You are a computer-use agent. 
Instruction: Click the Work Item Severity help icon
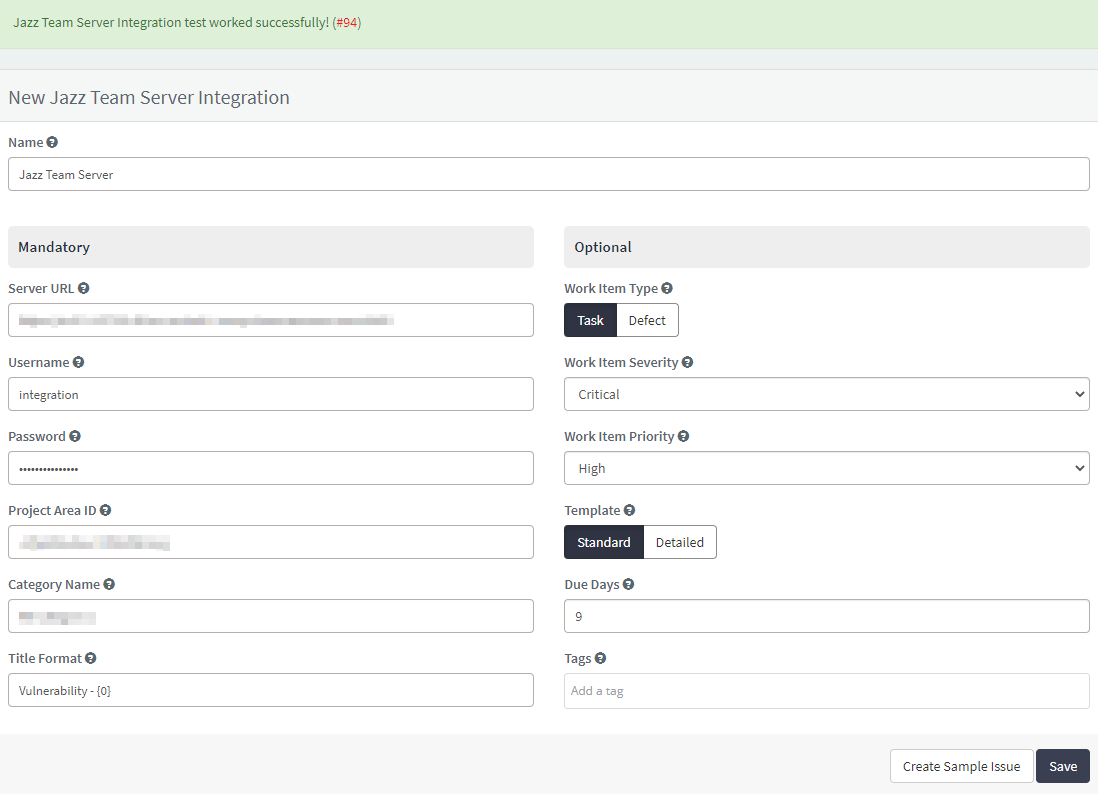pos(687,362)
